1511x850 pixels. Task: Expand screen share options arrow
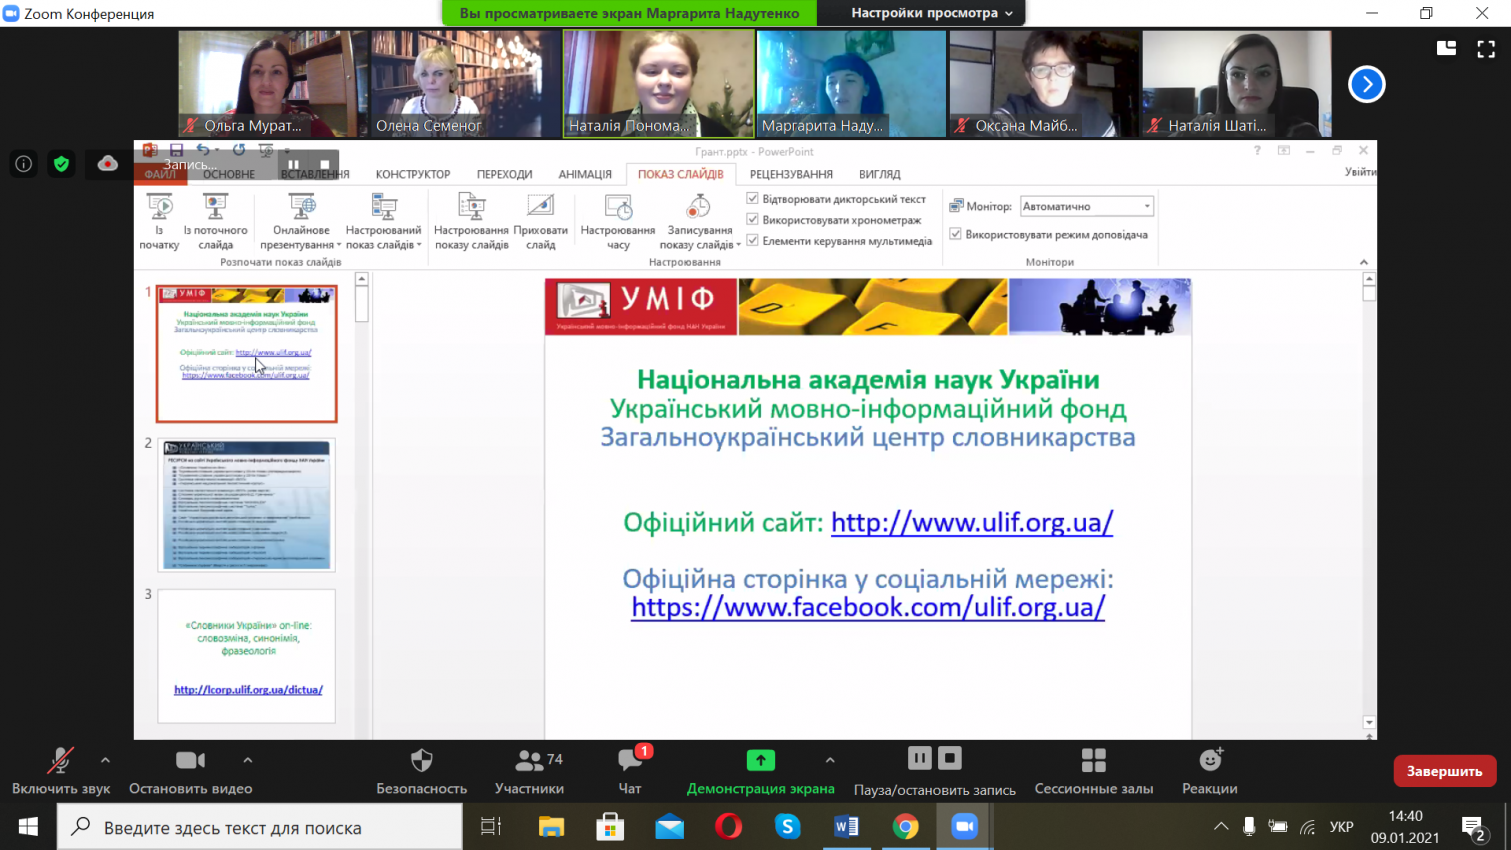pyautogui.click(x=830, y=760)
